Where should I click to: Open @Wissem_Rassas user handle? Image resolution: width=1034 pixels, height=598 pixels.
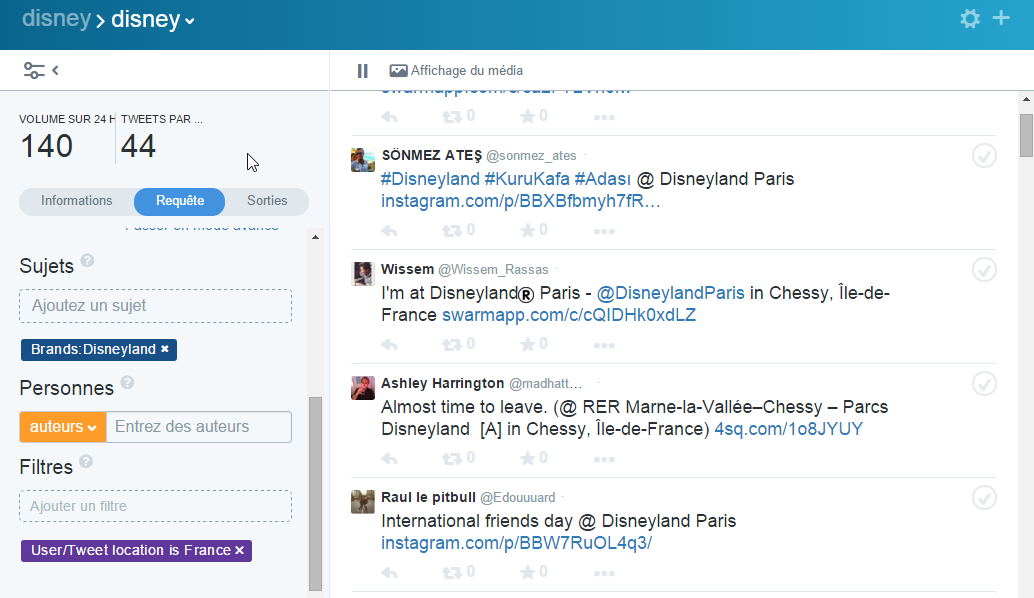point(493,270)
